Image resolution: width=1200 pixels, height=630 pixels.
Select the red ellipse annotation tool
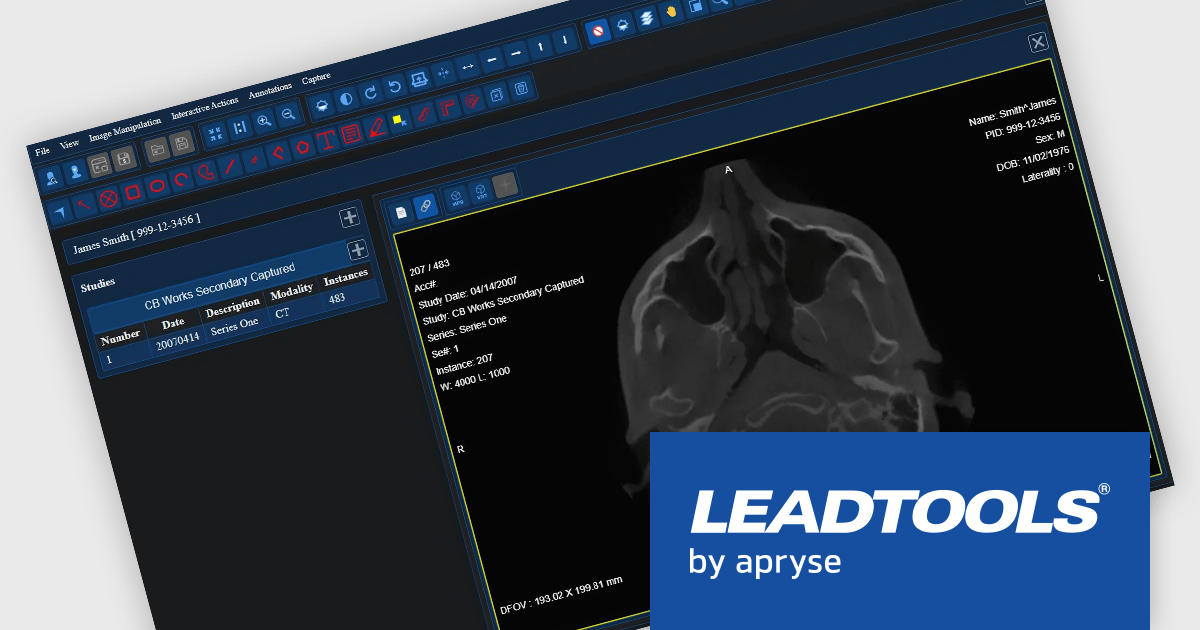[x=157, y=185]
